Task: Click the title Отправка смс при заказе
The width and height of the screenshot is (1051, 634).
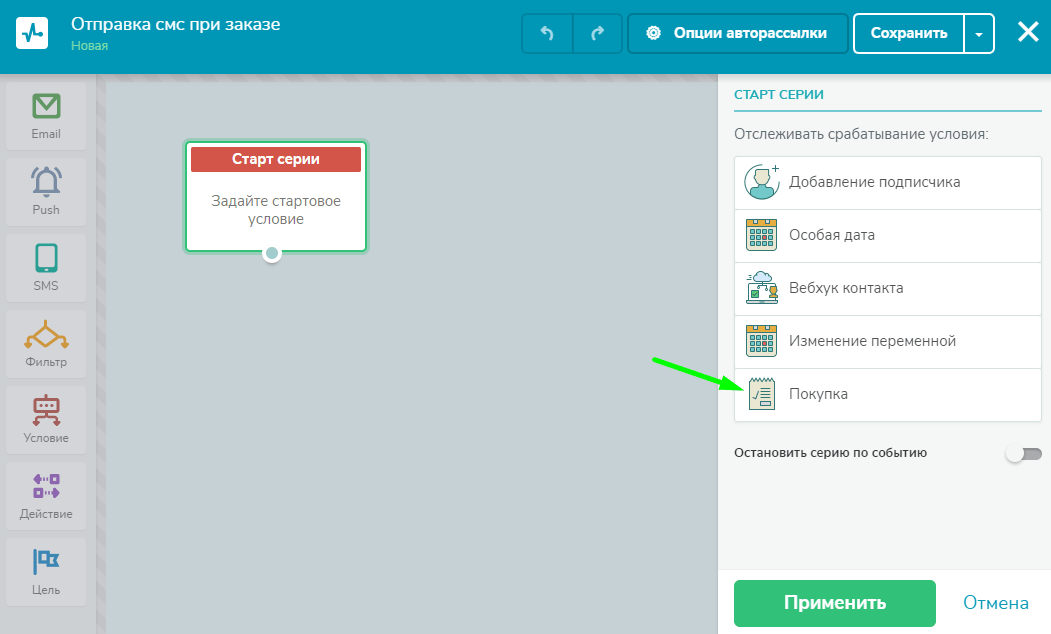Action: point(176,24)
